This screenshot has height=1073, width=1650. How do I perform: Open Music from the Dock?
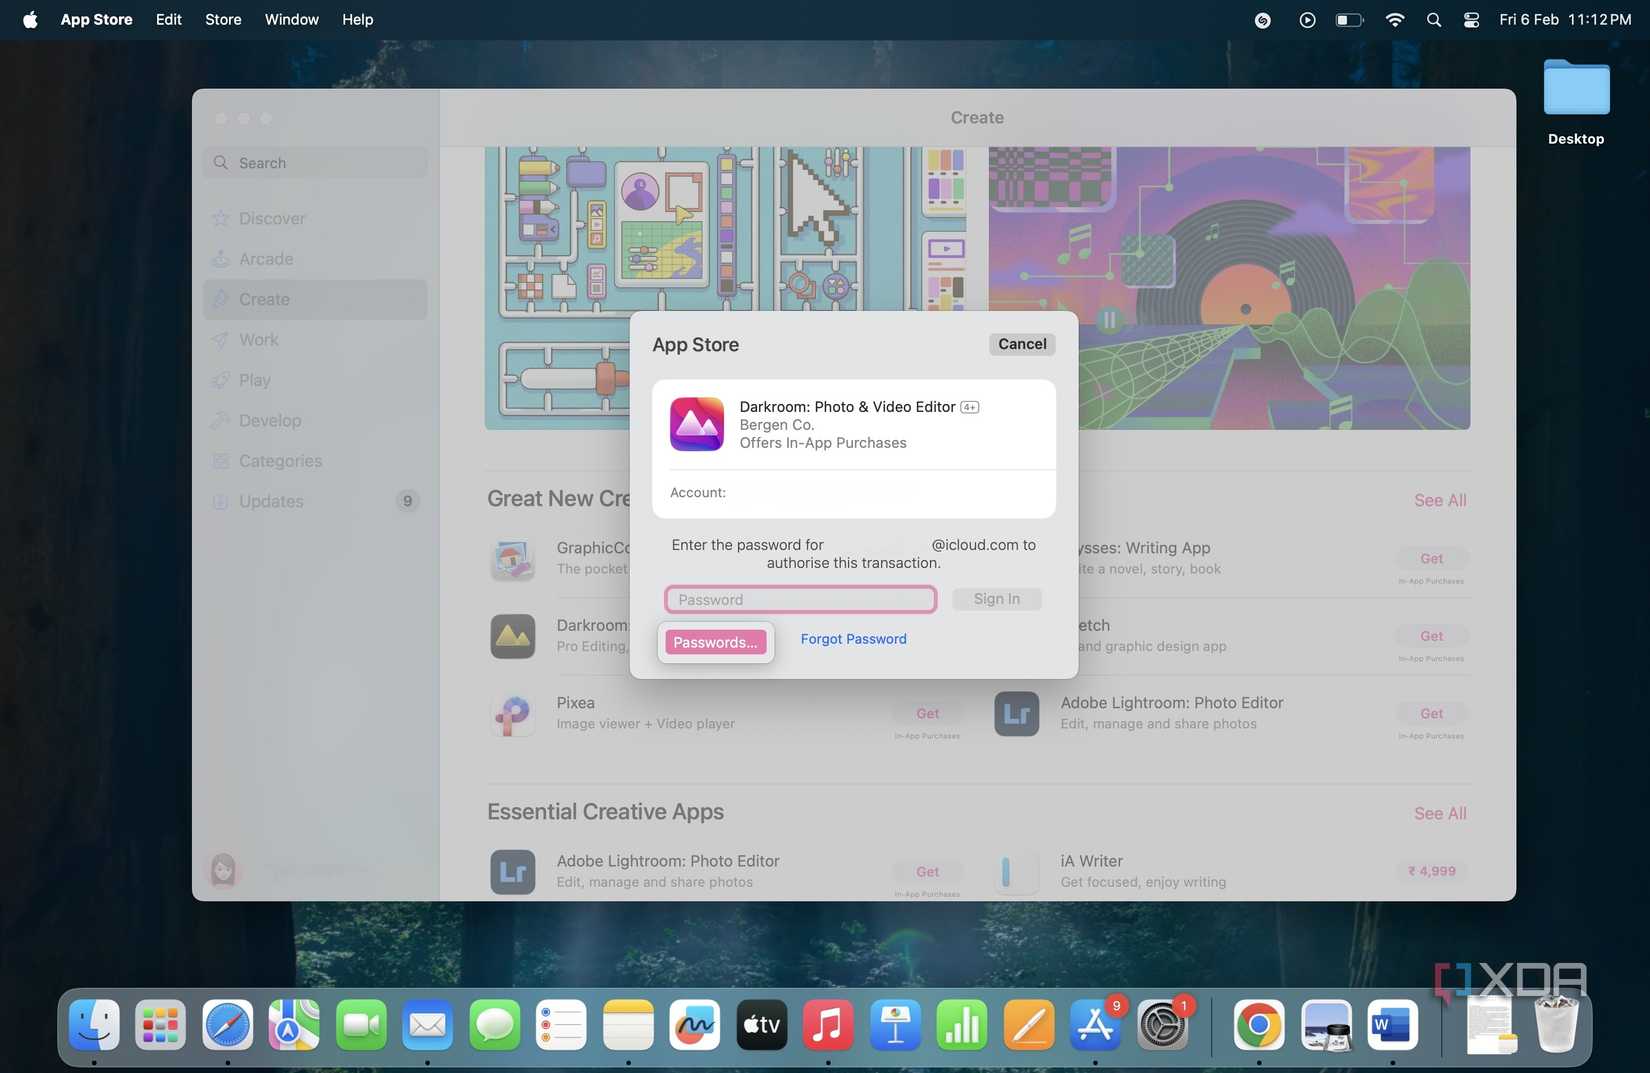(x=828, y=1024)
